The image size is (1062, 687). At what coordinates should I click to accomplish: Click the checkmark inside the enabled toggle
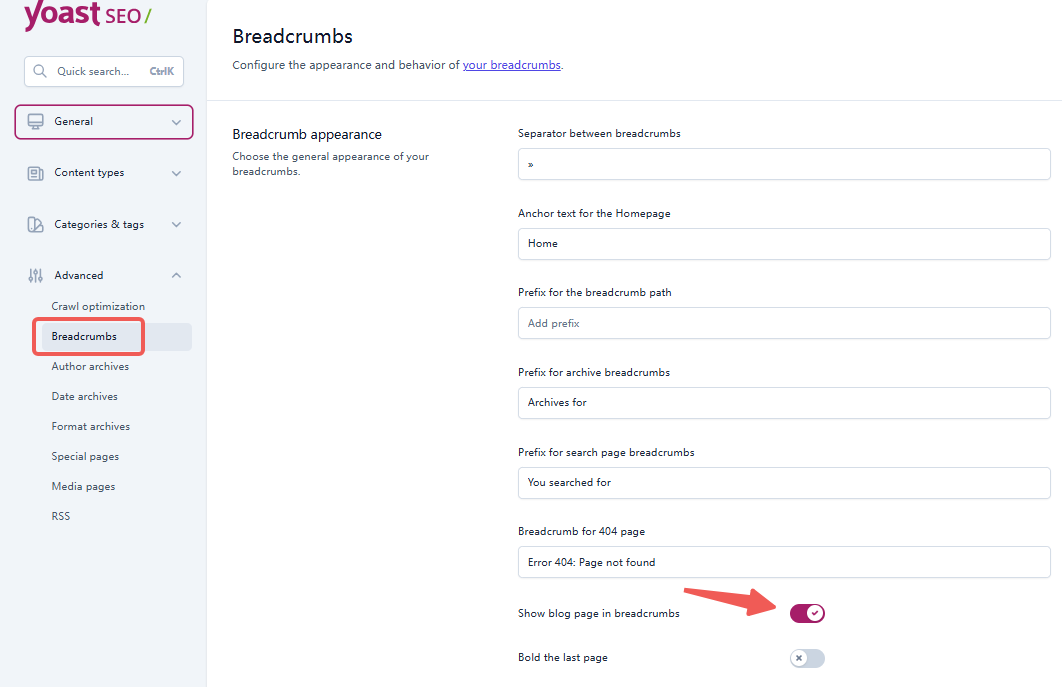click(813, 613)
